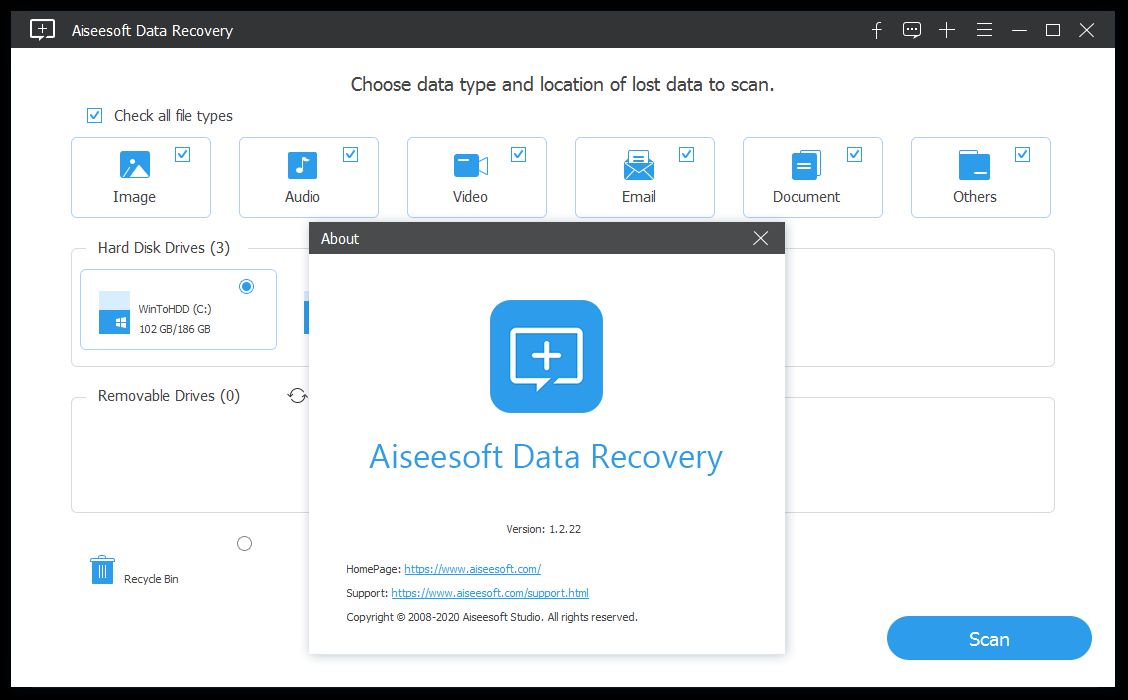The height and width of the screenshot is (700, 1128).
Task: Uncheck the Image checkbox
Action: coord(183,154)
